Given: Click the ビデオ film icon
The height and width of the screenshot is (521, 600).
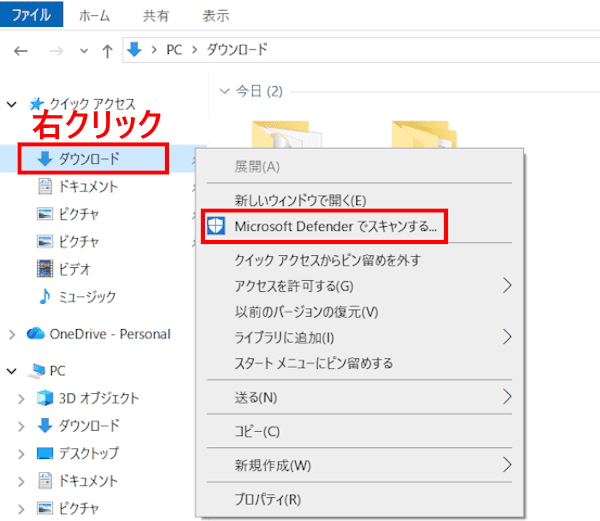Looking at the screenshot, I should (x=45, y=268).
